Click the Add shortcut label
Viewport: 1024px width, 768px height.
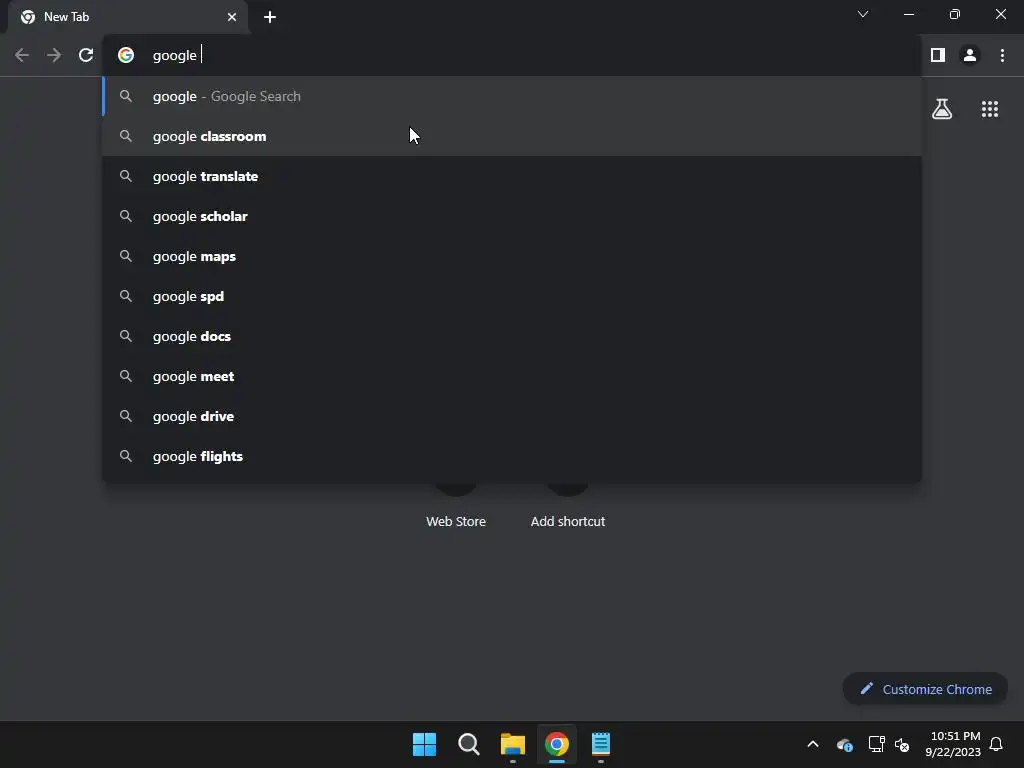point(568,522)
